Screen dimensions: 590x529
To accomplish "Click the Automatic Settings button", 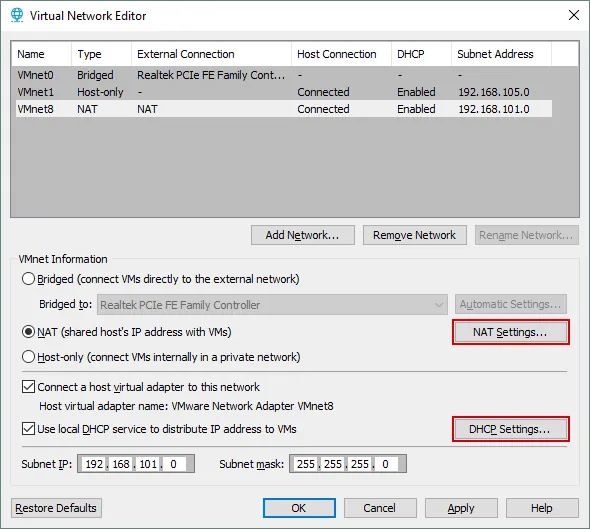I will [510, 304].
